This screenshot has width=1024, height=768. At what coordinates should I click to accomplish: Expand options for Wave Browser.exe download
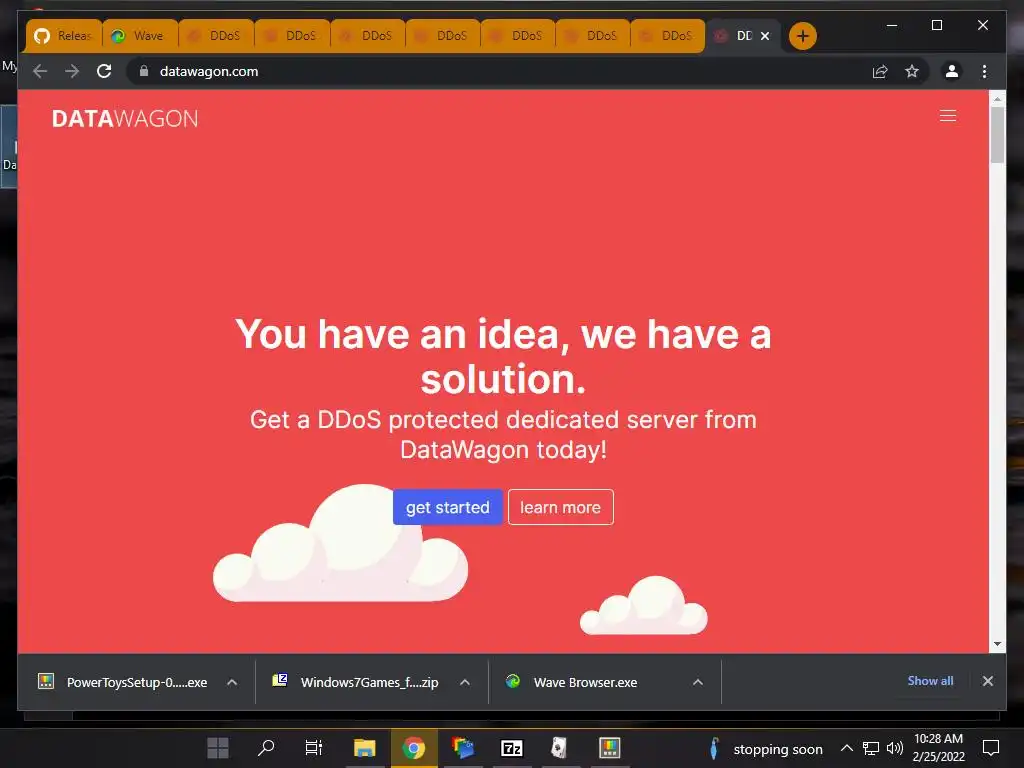point(697,682)
